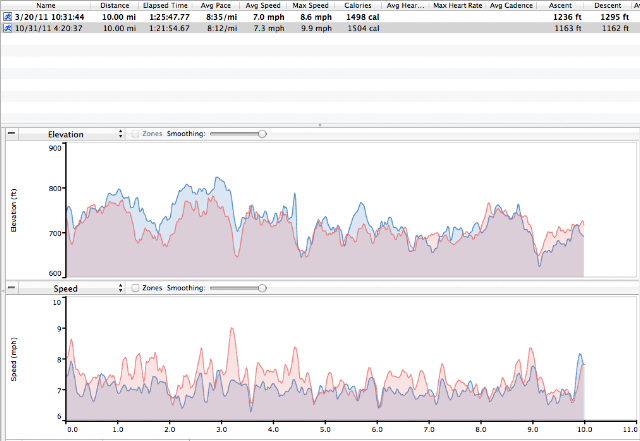Sort by Max Speed column header
The width and height of the screenshot is (640, 441).
[x=310, y=5]
